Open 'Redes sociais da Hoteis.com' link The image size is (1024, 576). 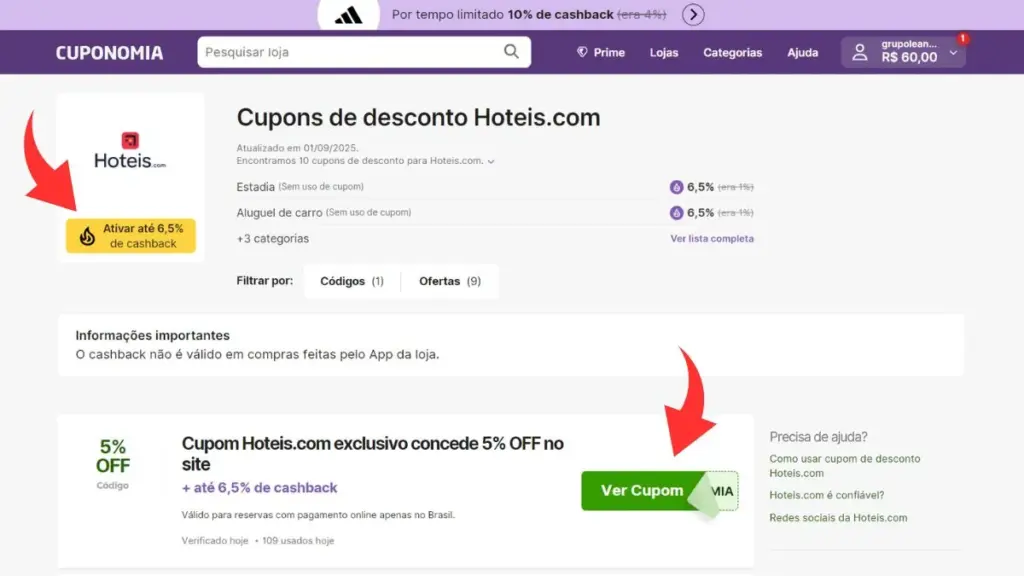(x=838, y=518)
